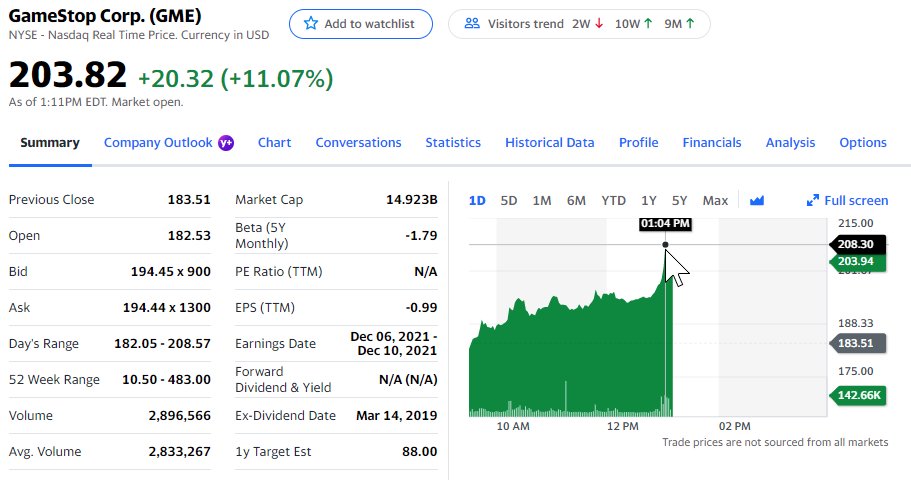
Task: Click the EPS value -0.99
Action: [421, 307]
